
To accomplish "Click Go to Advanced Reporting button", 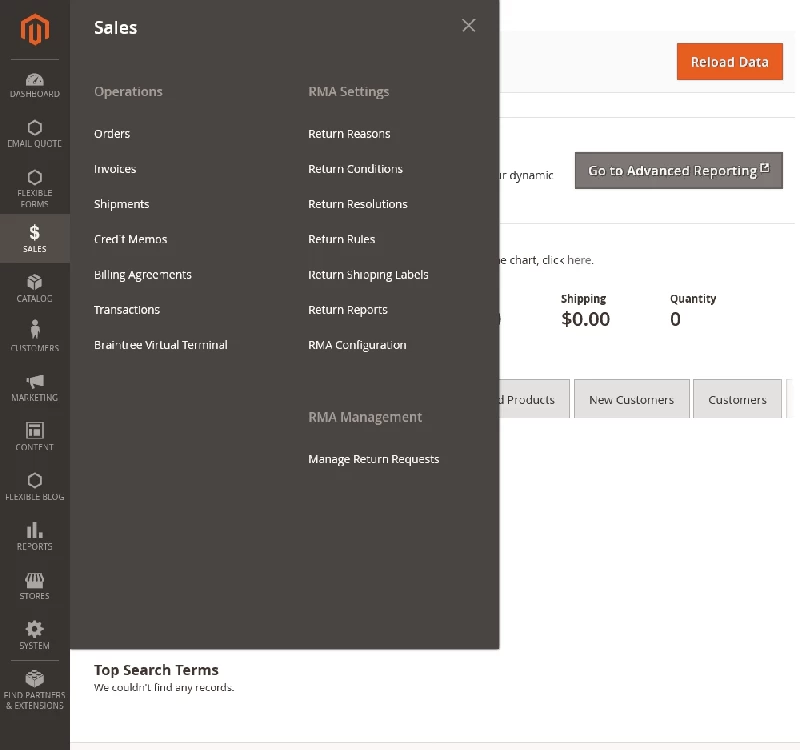I will (679, 170).
